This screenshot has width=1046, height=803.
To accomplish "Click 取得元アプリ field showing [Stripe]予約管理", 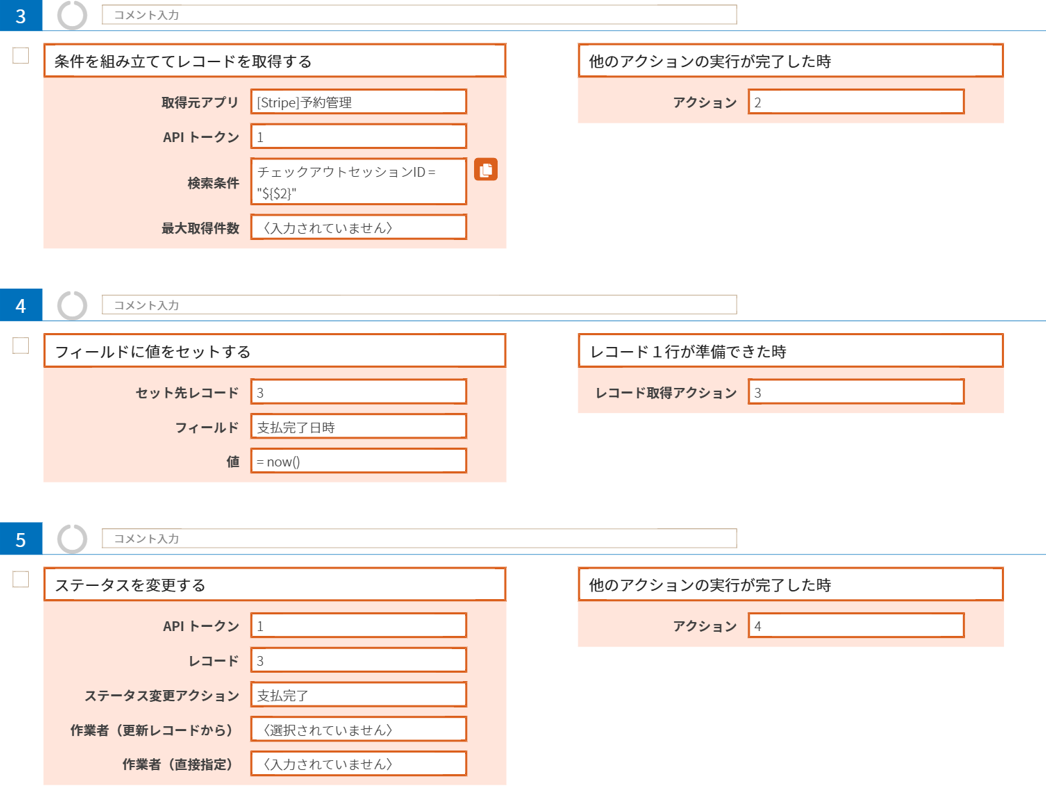I will click(x=358, y=102).
